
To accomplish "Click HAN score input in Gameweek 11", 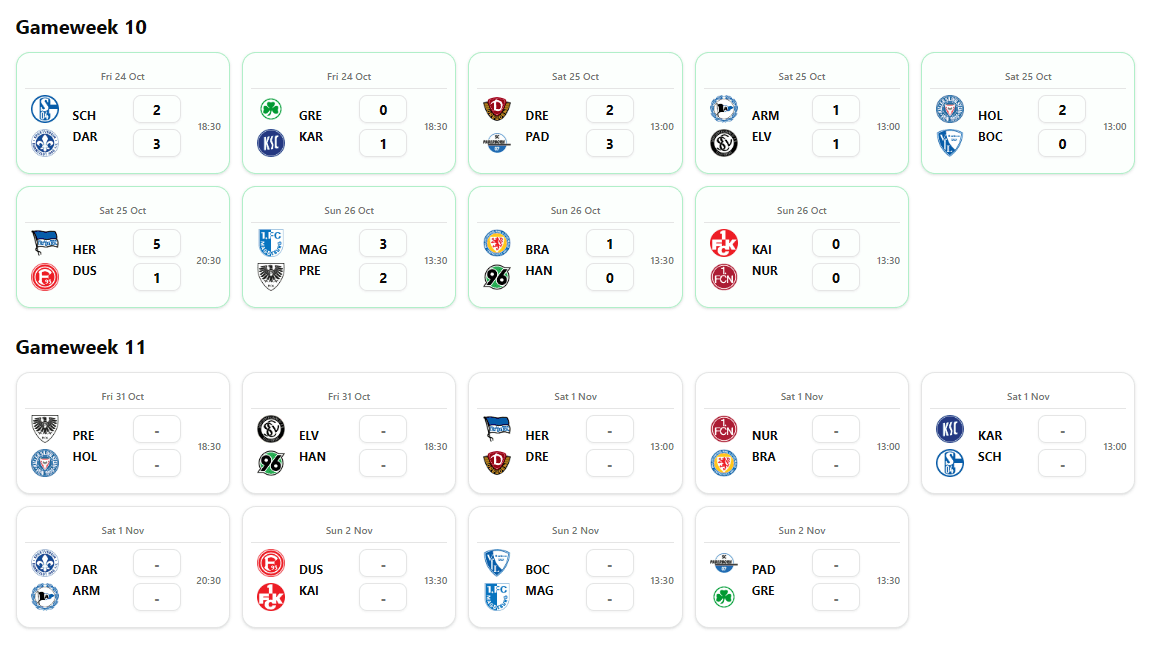I will (383, 463).
